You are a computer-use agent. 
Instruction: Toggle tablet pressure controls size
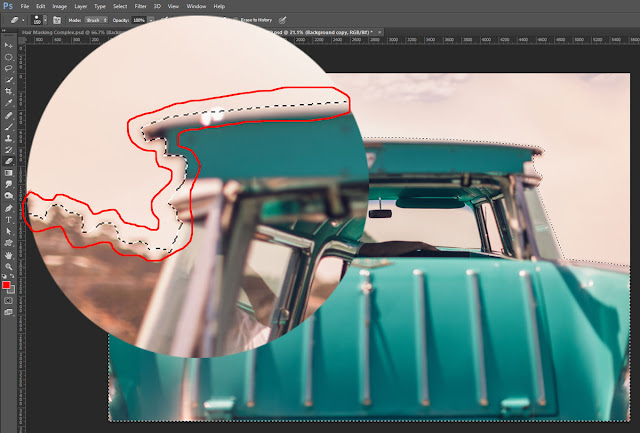click(x=282, y=20)
